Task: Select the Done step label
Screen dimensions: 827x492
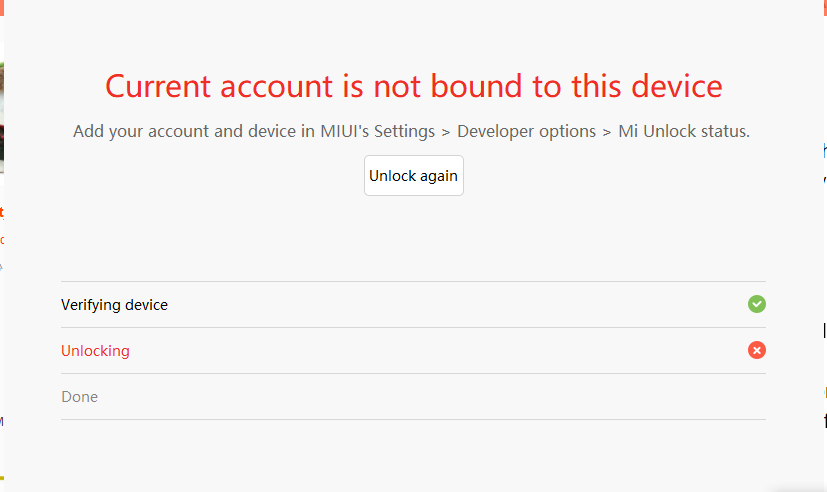Action: (79, 397)
